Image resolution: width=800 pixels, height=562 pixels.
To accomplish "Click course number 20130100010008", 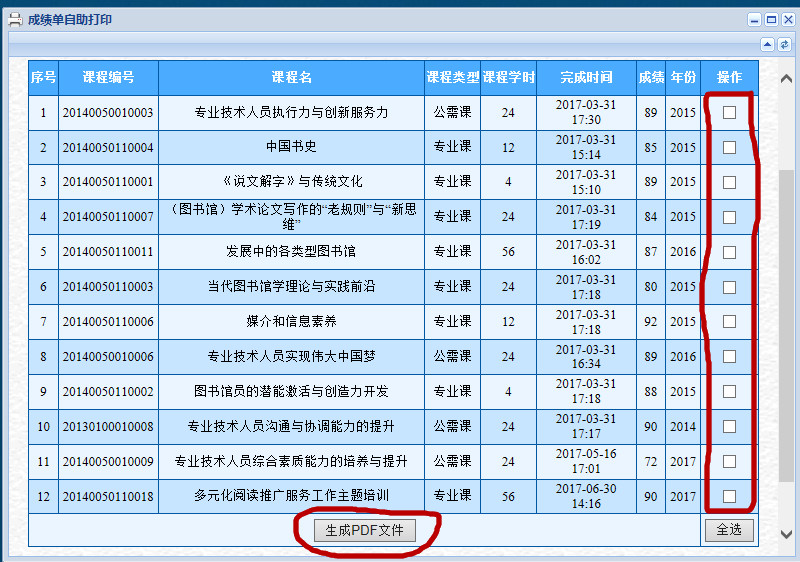I will coord(108,426).
